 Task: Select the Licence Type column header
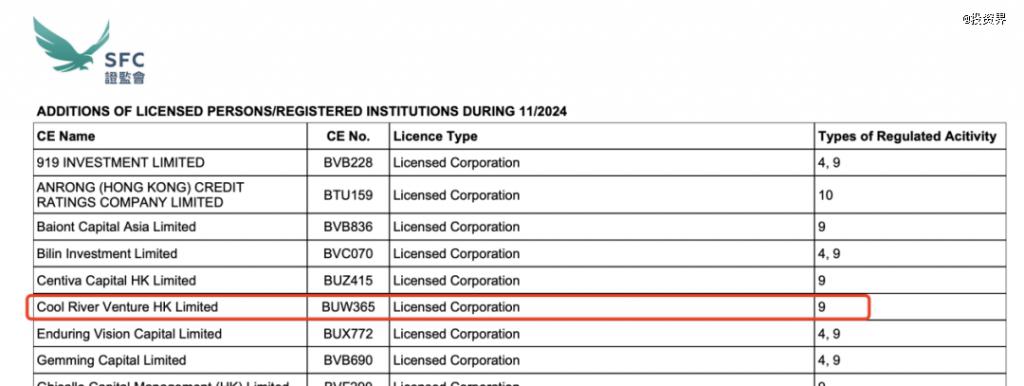pyautogui.click(x=435, y=137)
